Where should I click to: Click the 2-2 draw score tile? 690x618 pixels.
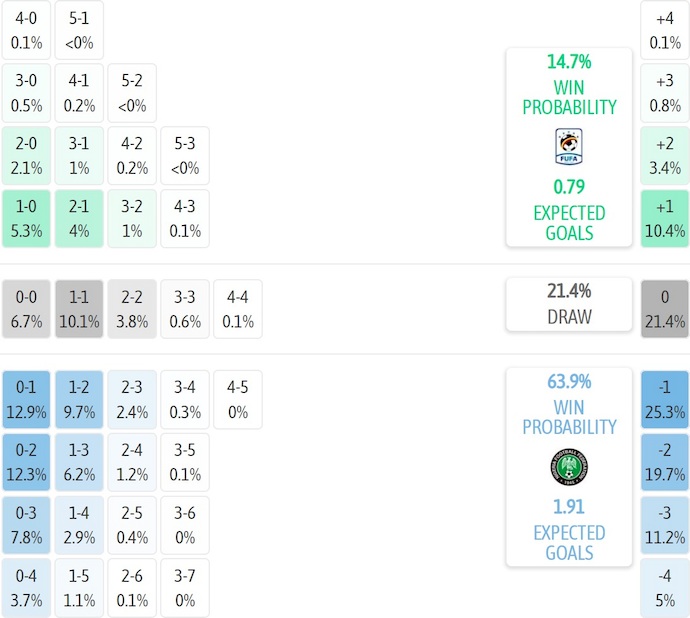click(132, 309)
